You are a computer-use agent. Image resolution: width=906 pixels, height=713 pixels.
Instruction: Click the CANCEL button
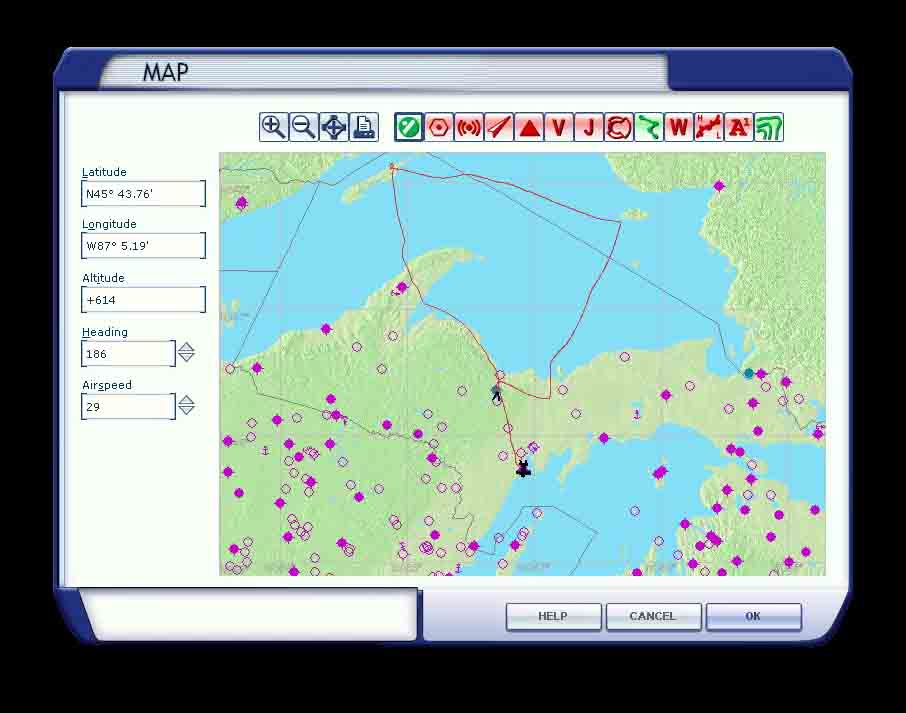tap(652, 616)
